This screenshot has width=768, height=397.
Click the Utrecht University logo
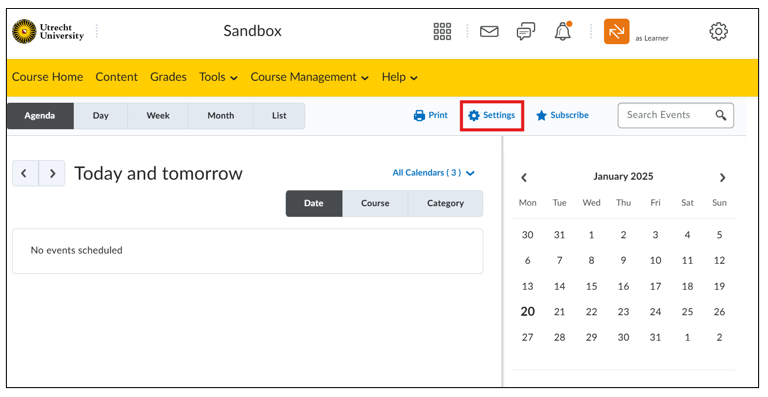pos(48,31)
